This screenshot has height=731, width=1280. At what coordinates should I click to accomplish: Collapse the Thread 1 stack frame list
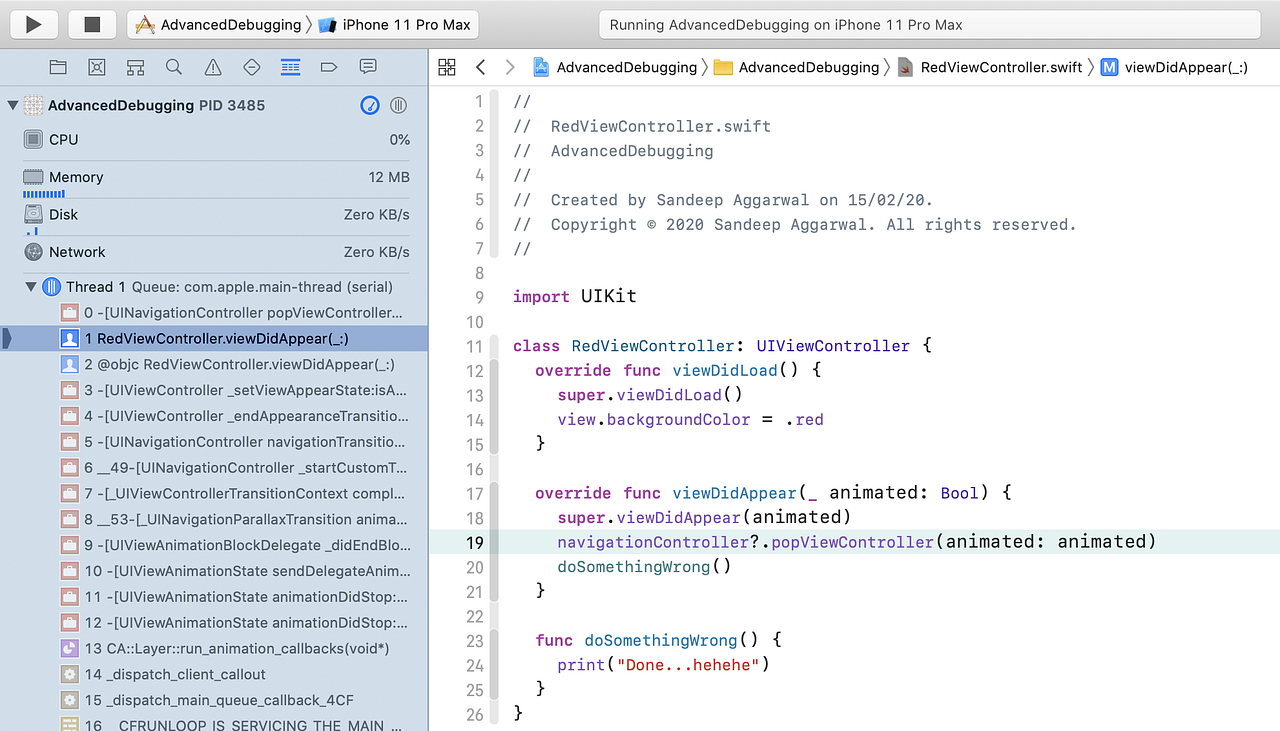click(x=31, y=286)
